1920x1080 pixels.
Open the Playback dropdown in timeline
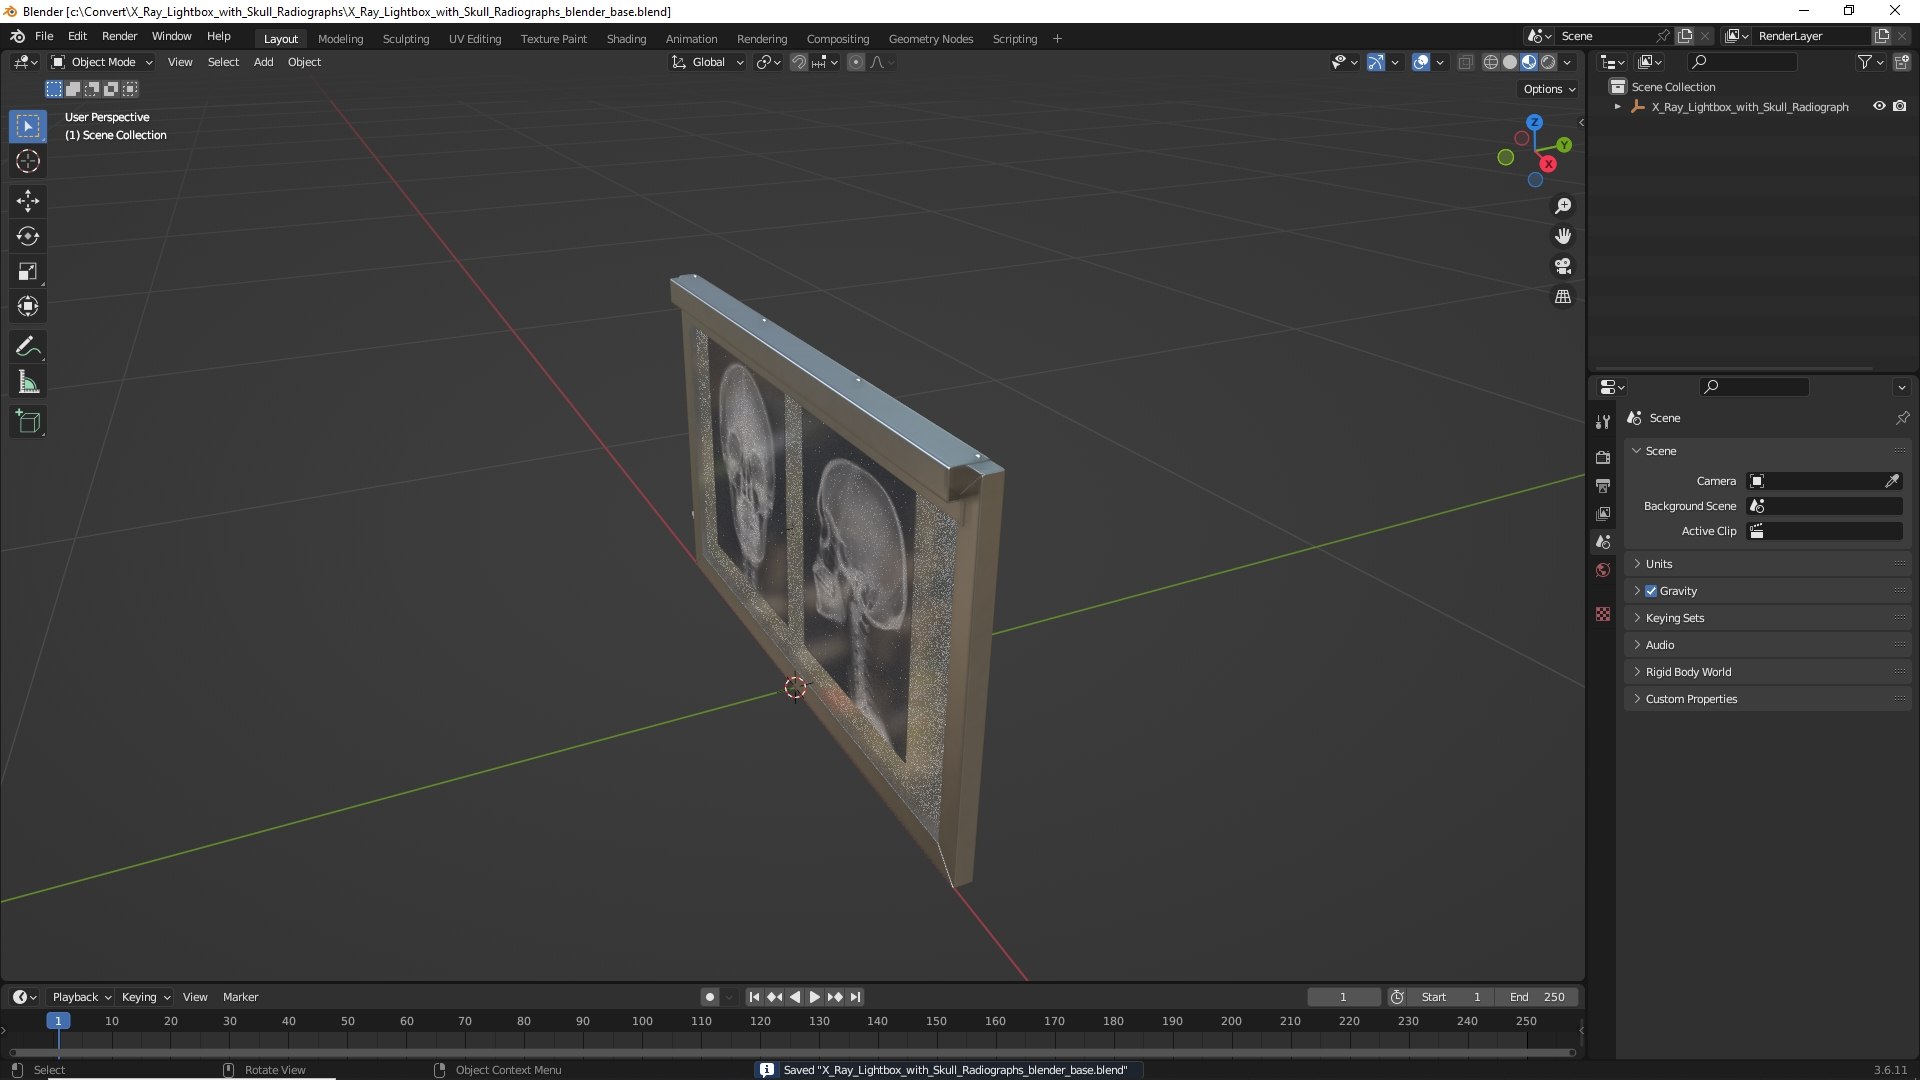[81, 997]
